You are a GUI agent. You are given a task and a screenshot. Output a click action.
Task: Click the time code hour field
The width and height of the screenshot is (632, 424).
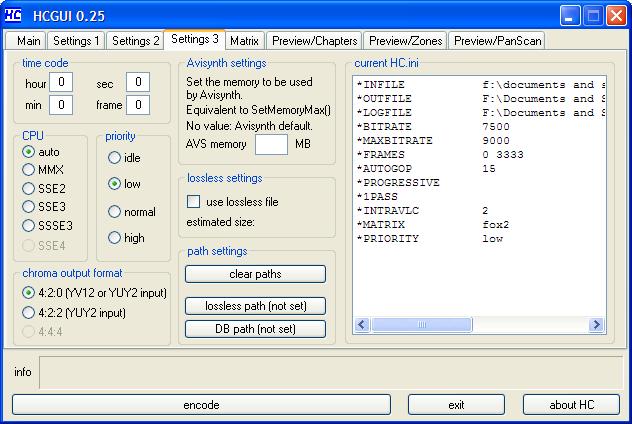(61, 82)
